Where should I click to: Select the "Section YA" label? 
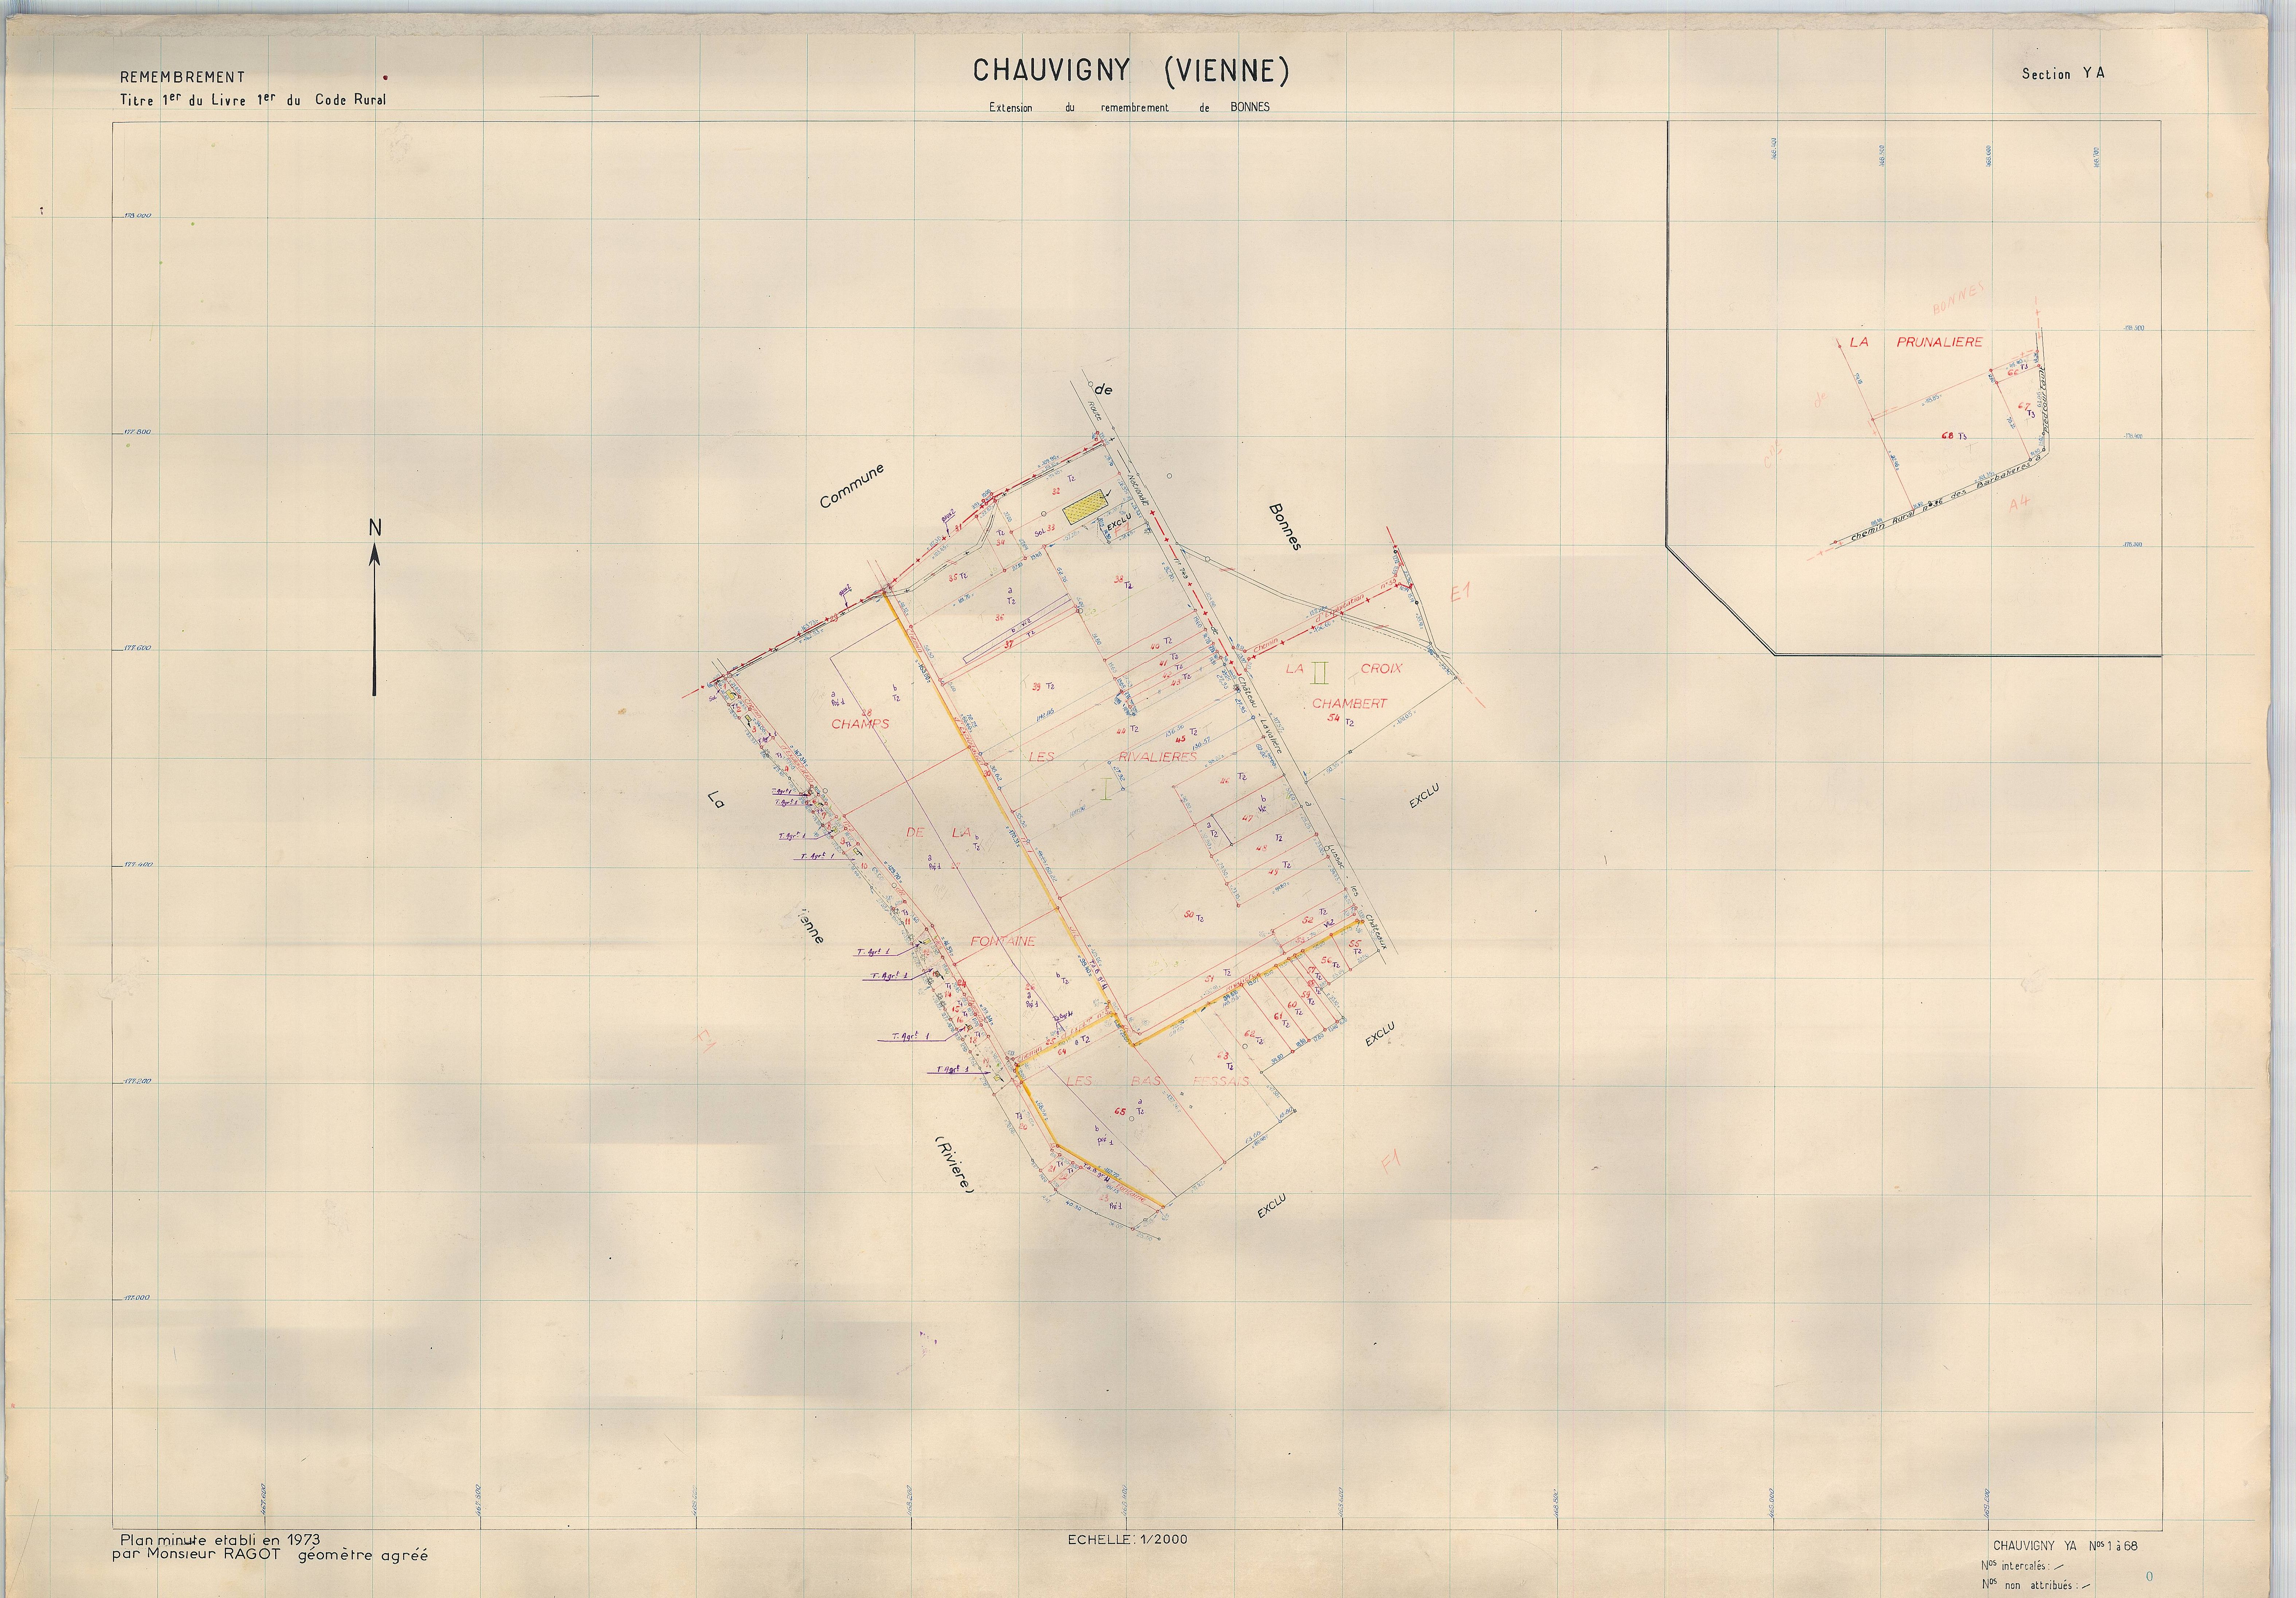coord(2063,74)
